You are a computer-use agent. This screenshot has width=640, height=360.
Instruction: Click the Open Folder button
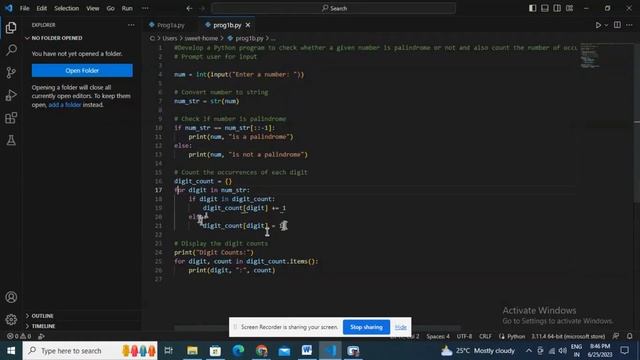tap(82, 70)
